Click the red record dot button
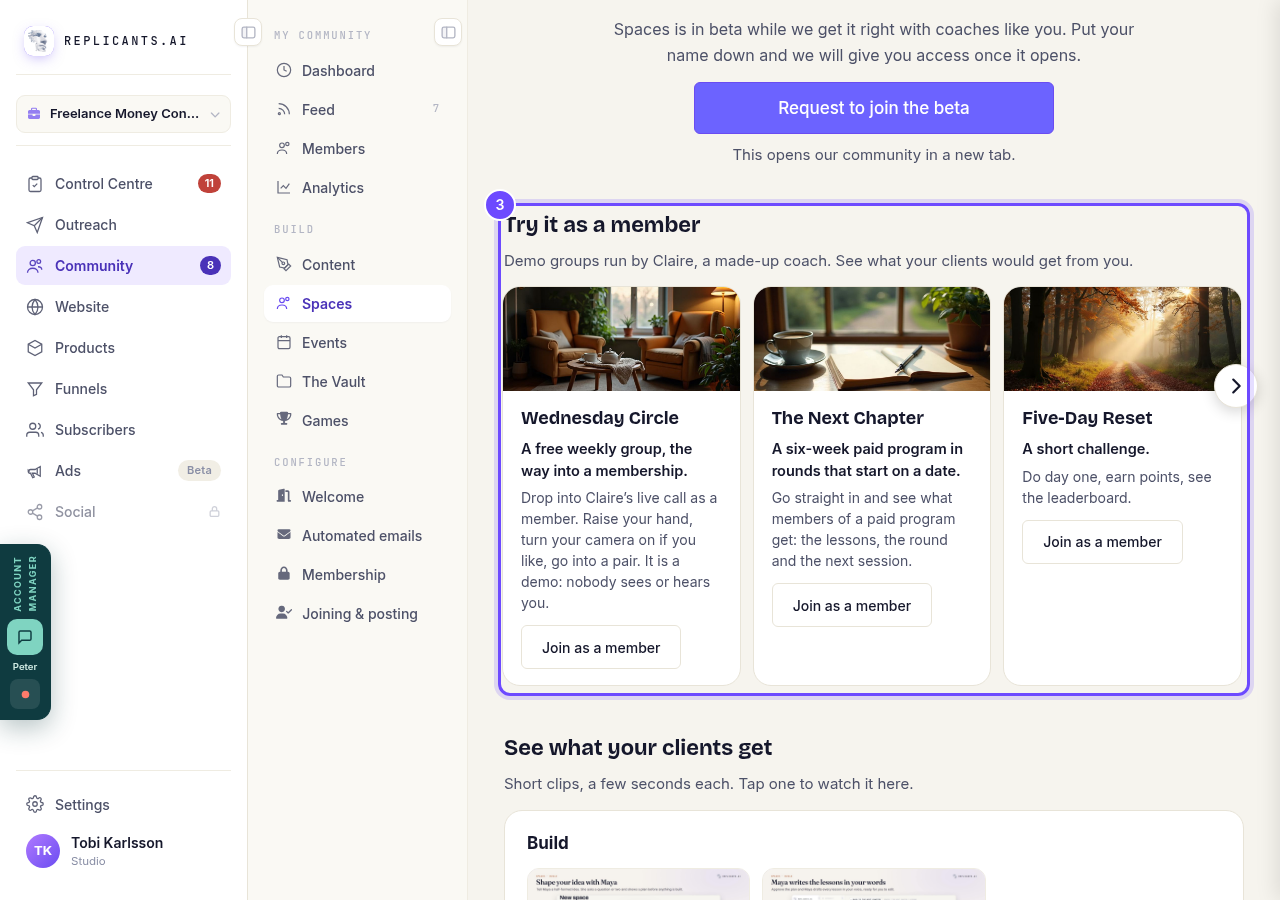This screenshot has width=1280, height=900. 25,694
